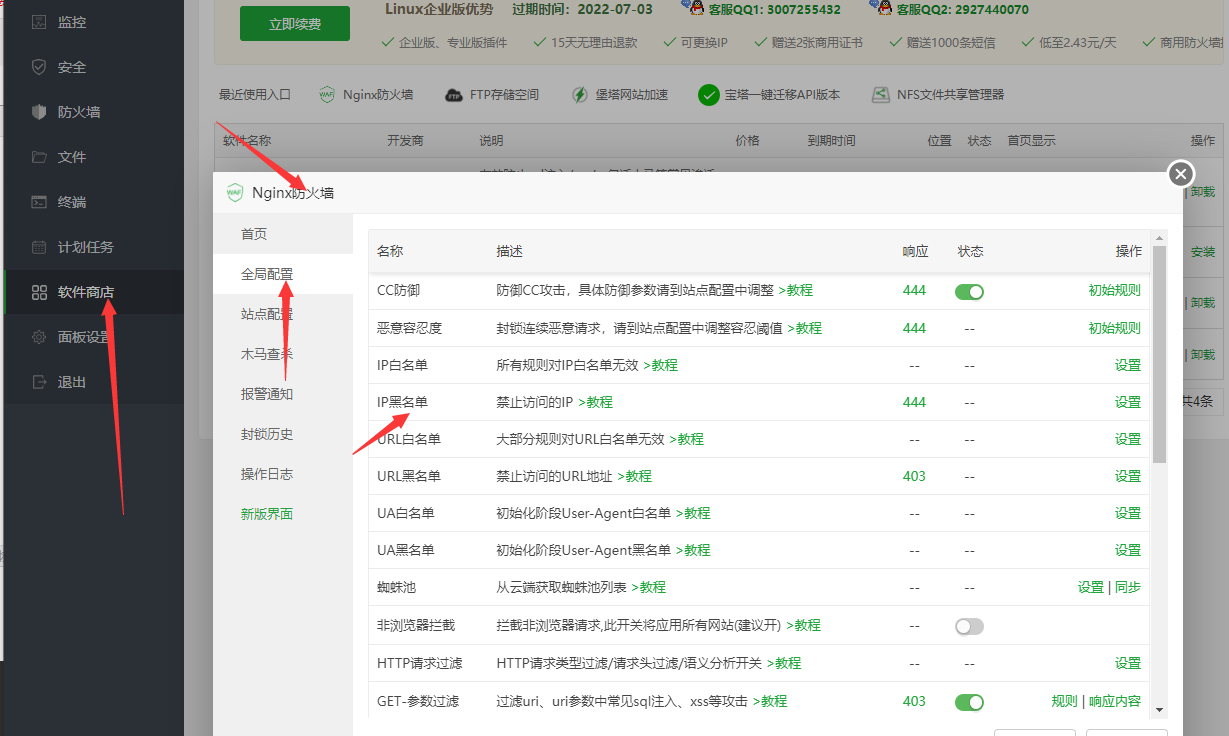1229x736 pixels.
Task: Open the 监控 monitoring sidebar item
Action: tap(92, 22)
